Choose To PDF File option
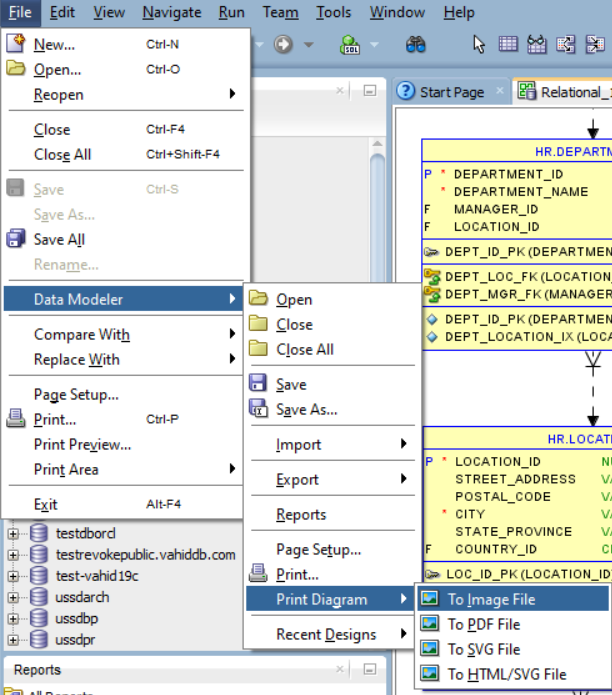The image size is (612, 695). point(483,624)
